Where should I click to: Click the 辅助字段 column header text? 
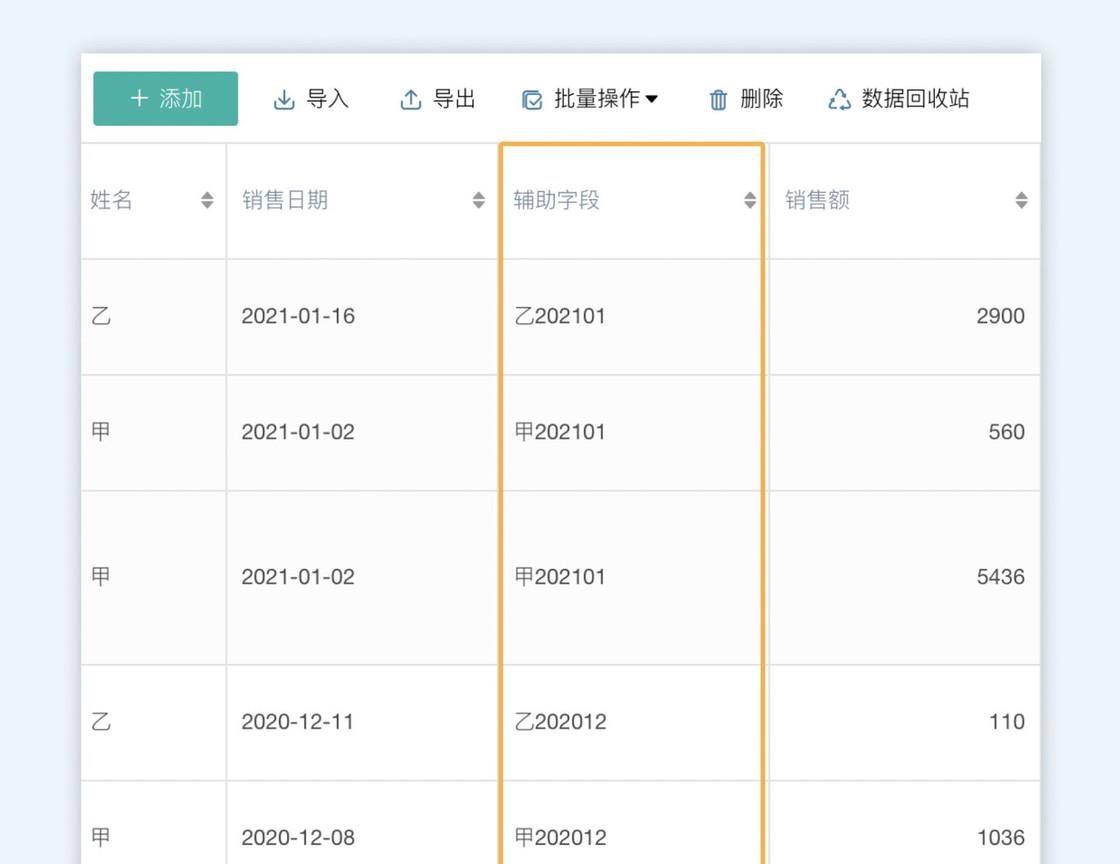tap(556, 200)
